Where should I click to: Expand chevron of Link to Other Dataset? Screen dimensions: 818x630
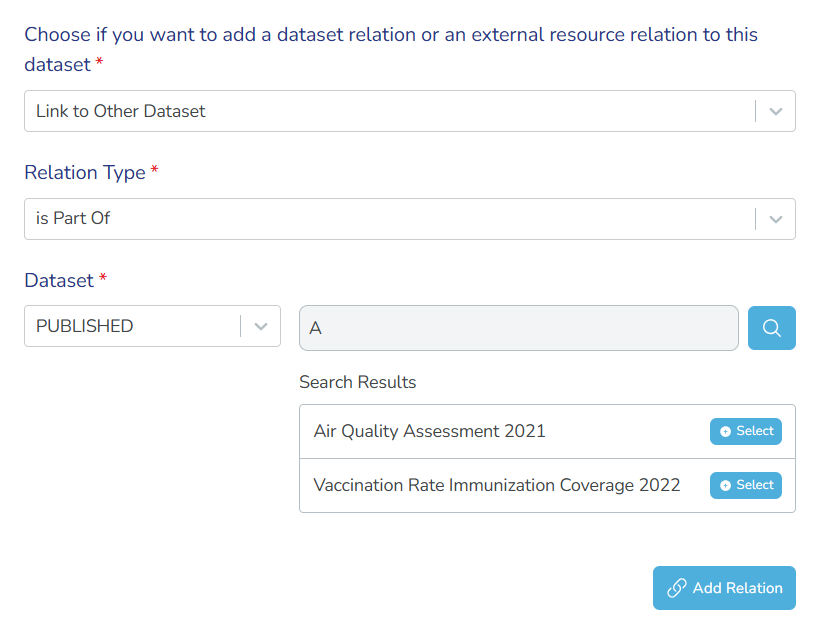[x=775, y=111]
